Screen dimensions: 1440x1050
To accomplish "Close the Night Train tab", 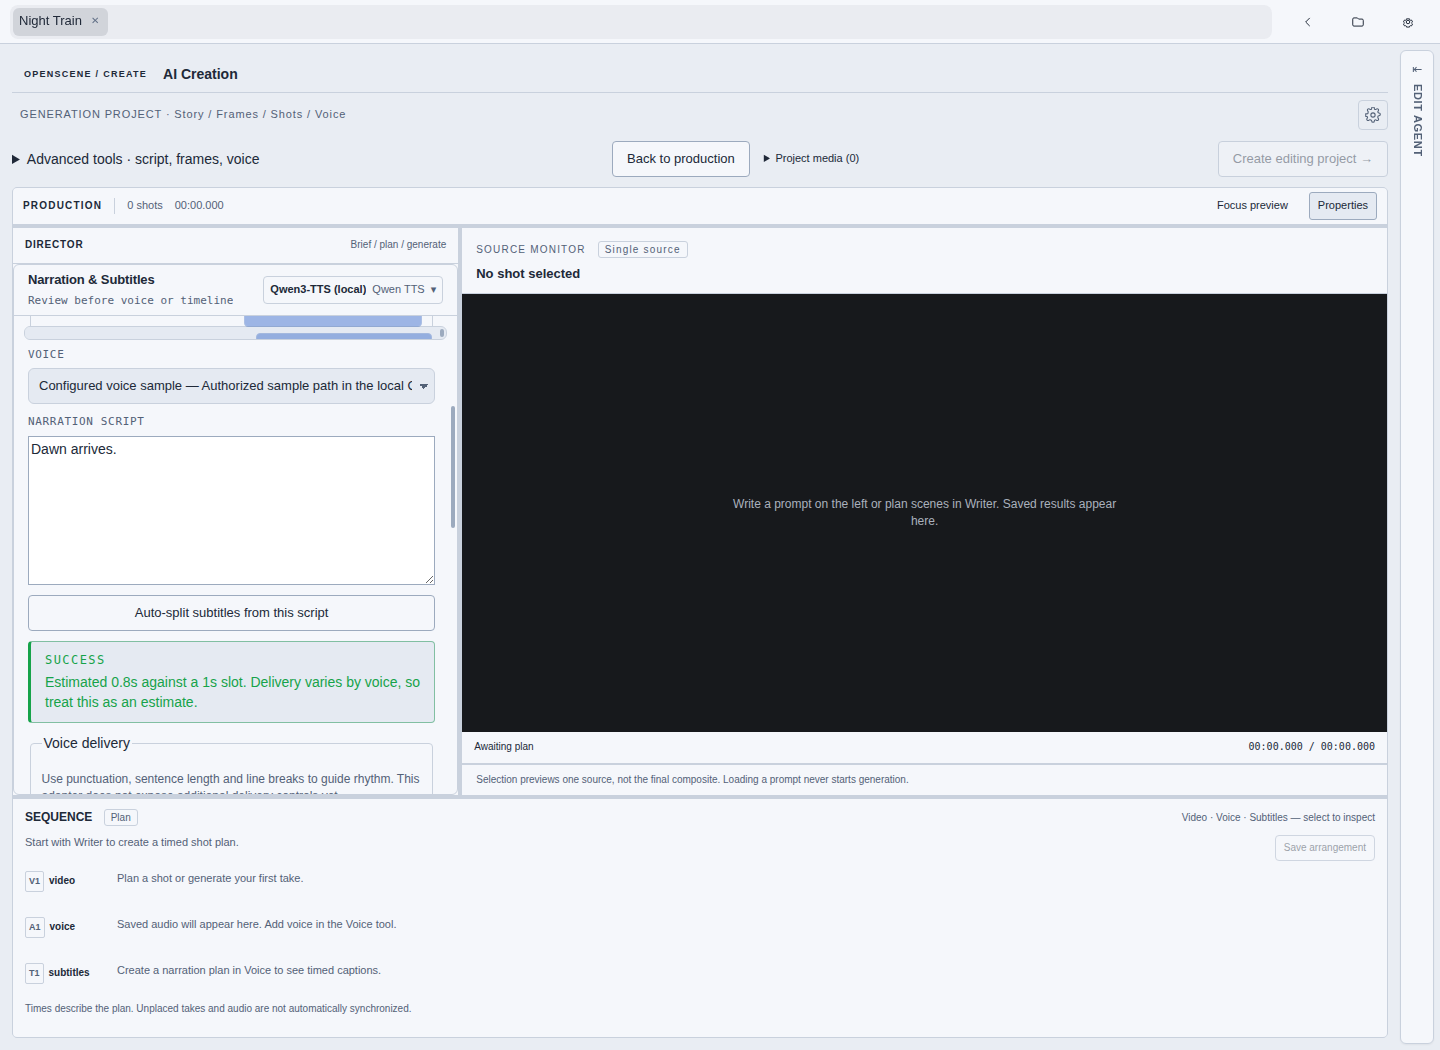I will [95, 21].
